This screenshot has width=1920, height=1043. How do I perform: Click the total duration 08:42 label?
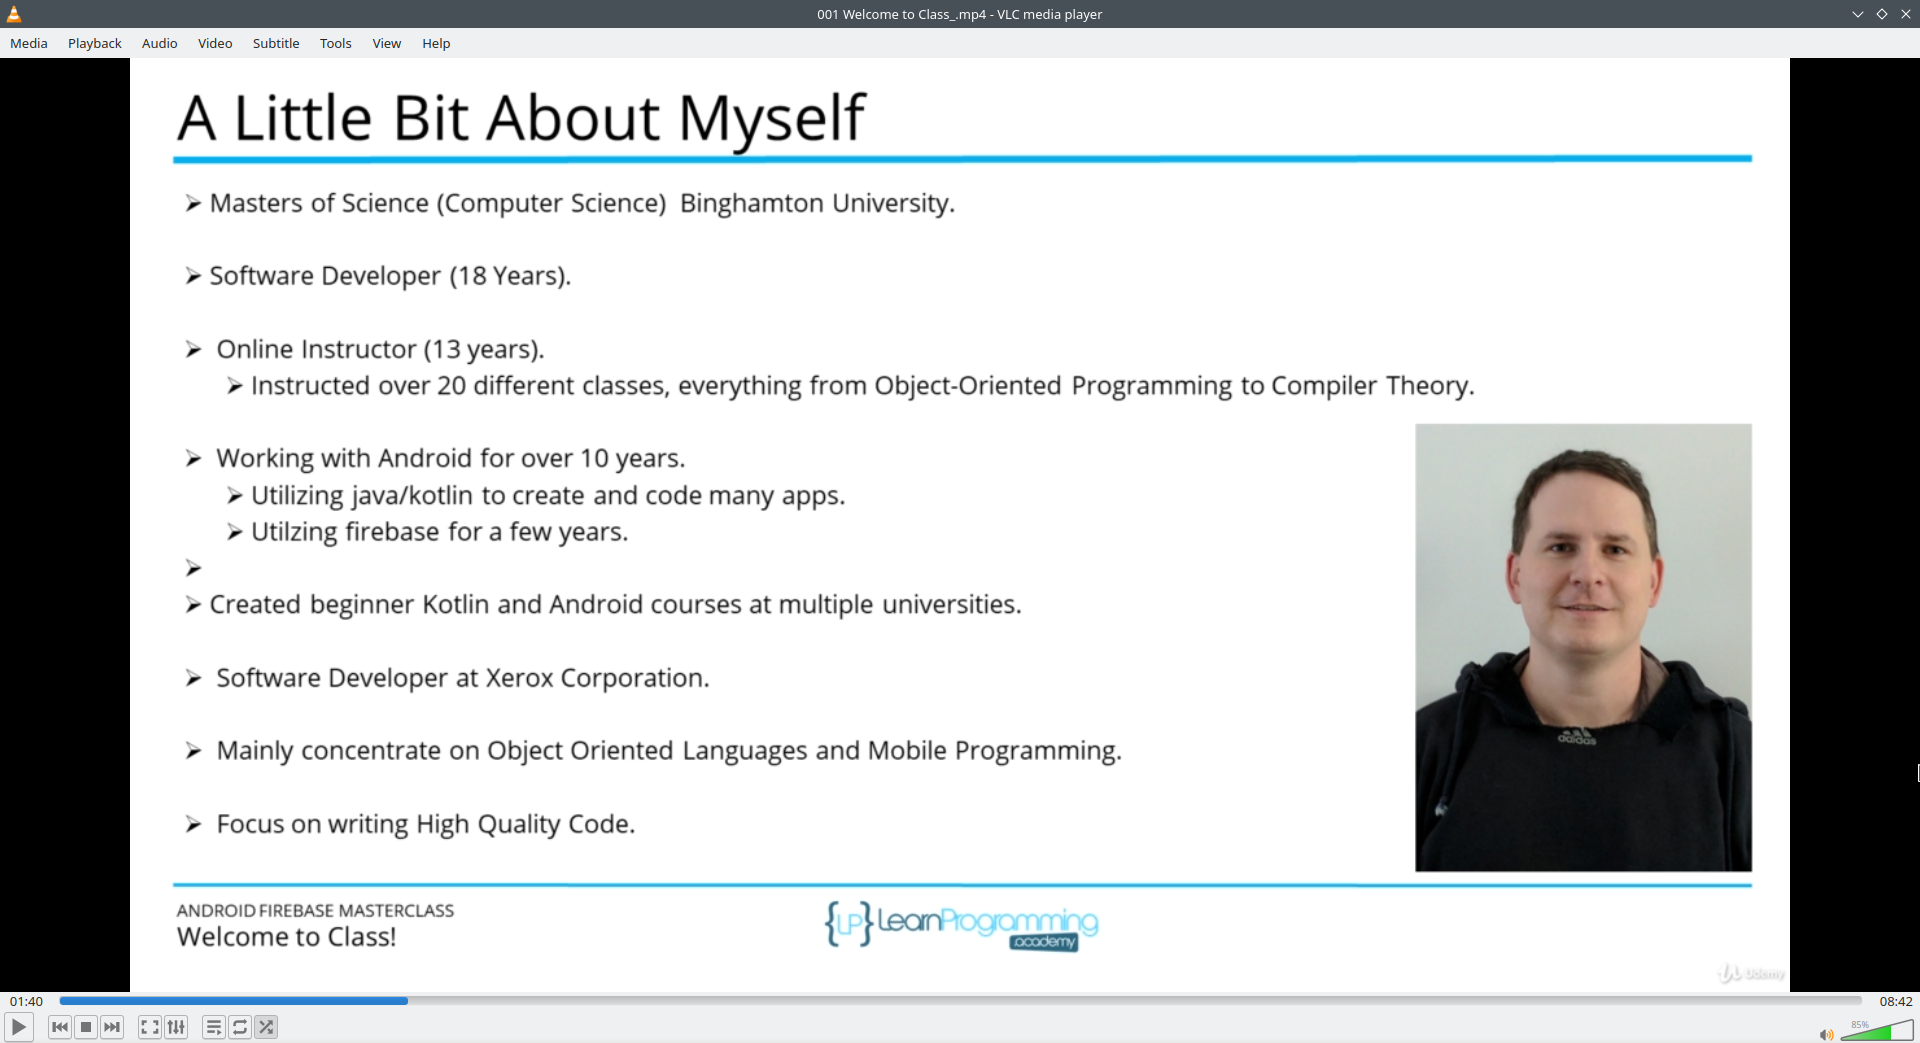pos(1896,1001)
